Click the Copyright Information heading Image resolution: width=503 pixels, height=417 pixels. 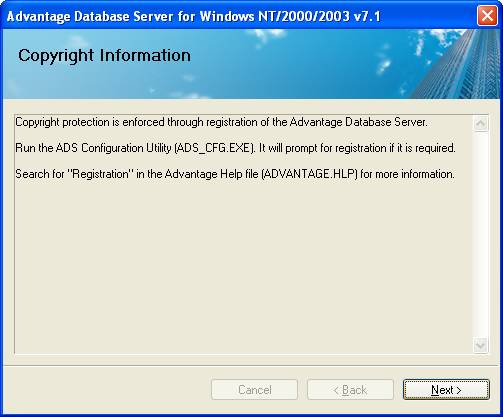(104, 56)
